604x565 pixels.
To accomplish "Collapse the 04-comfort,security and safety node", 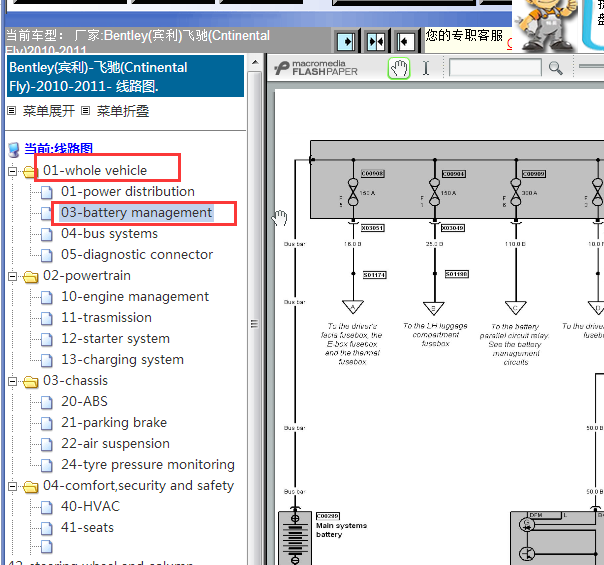I will pos(12,486).
